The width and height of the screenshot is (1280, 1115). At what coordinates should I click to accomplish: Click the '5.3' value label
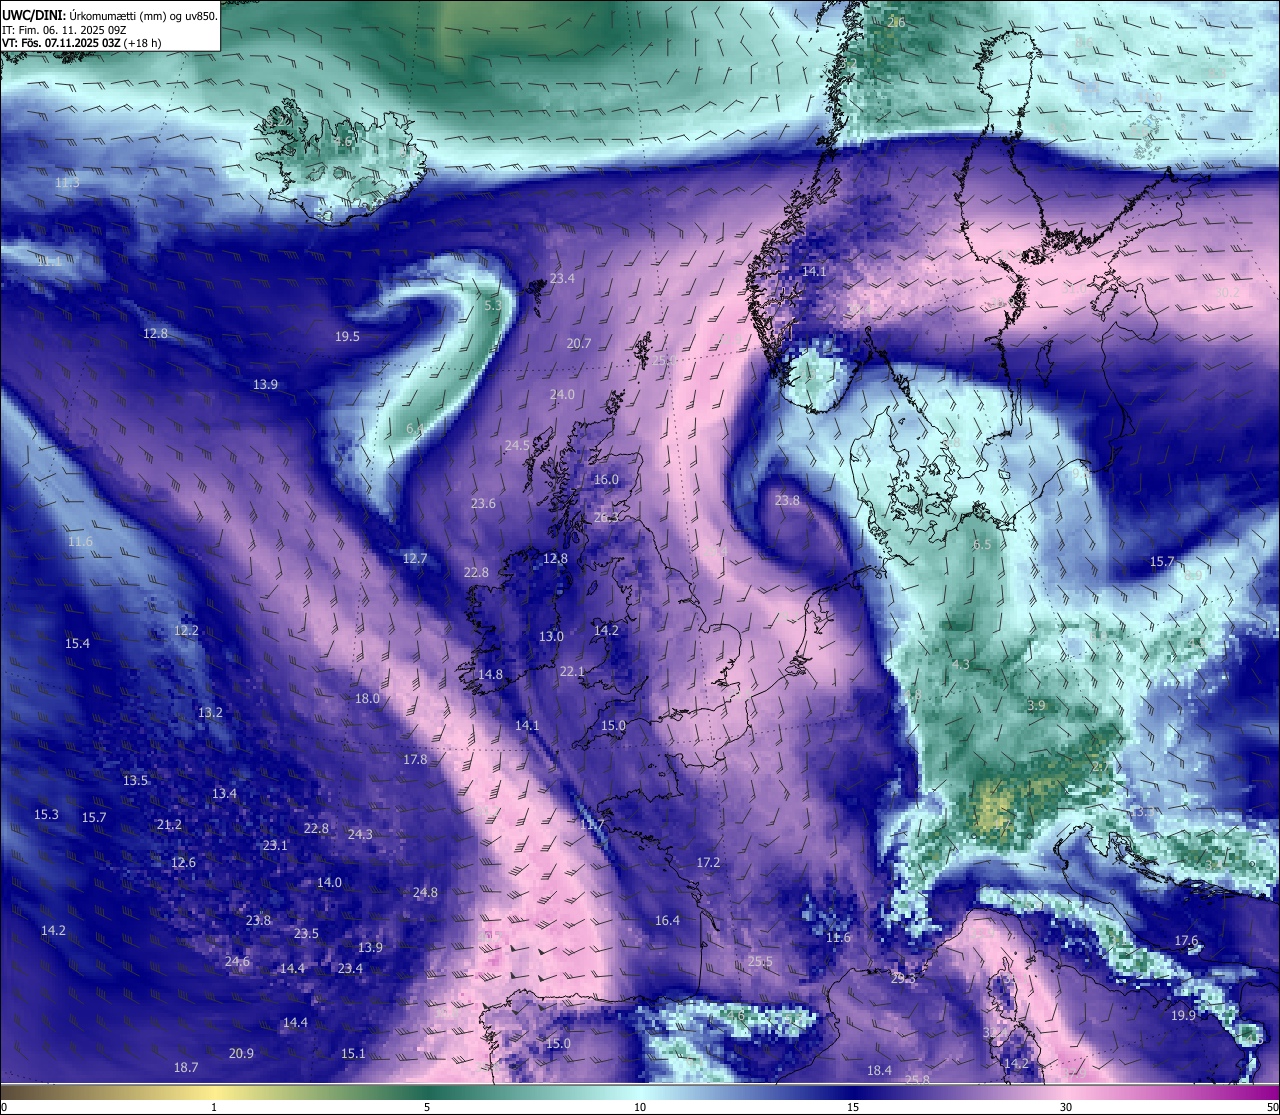(x=492, y=306)
